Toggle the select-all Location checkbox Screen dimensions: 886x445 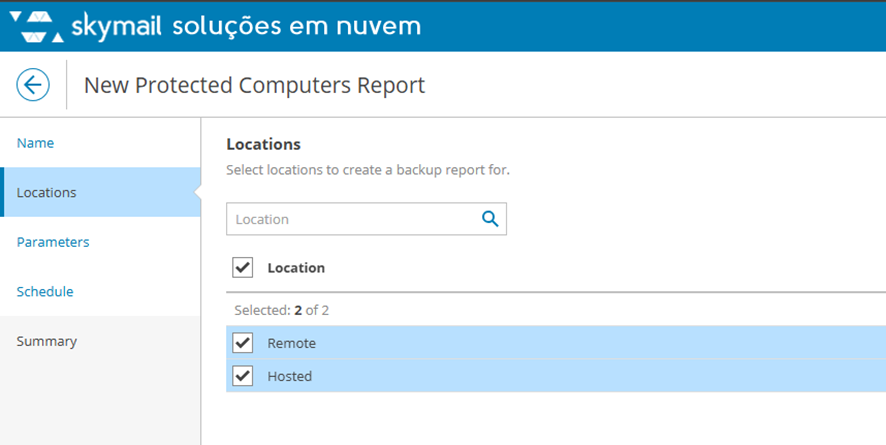(x=242, y=267)
